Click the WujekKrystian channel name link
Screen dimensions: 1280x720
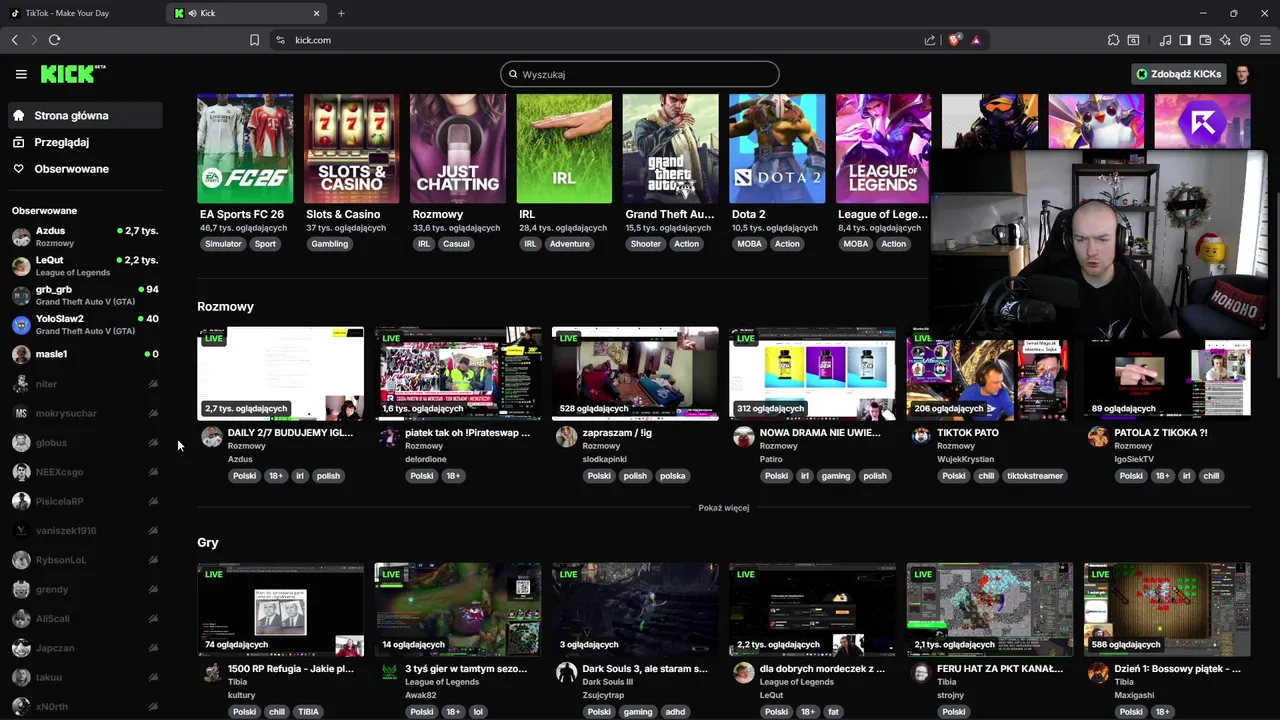(966, 459)
